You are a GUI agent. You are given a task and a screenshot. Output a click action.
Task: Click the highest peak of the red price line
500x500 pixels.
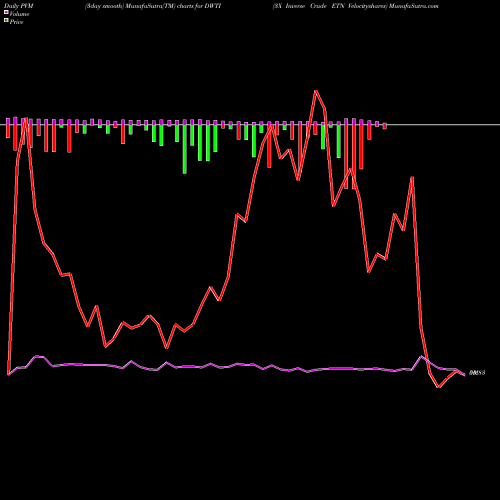click(x=315, y=91)
